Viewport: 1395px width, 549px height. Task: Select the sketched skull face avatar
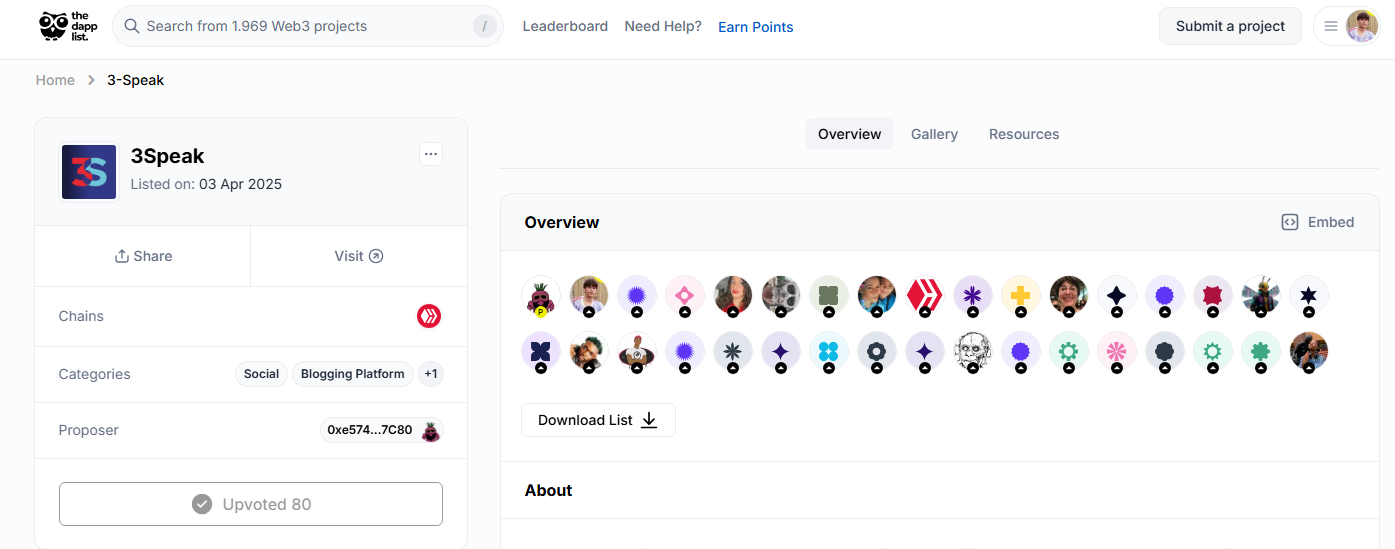click(973, 352)
